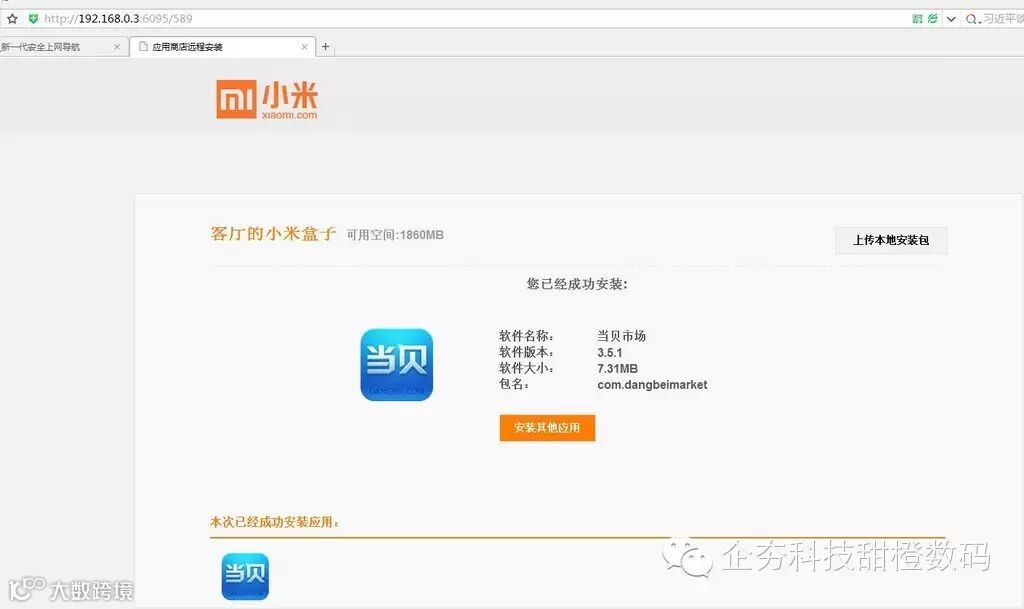The image size is (1024, 609).
Task: Click the search magnifier icon
Action: tap(972, 20)
